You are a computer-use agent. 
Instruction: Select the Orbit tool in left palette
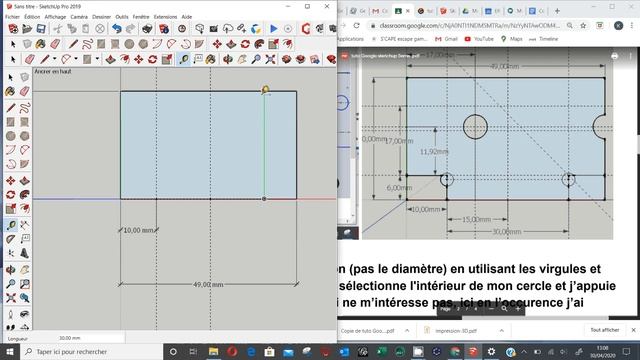(11, 269)
